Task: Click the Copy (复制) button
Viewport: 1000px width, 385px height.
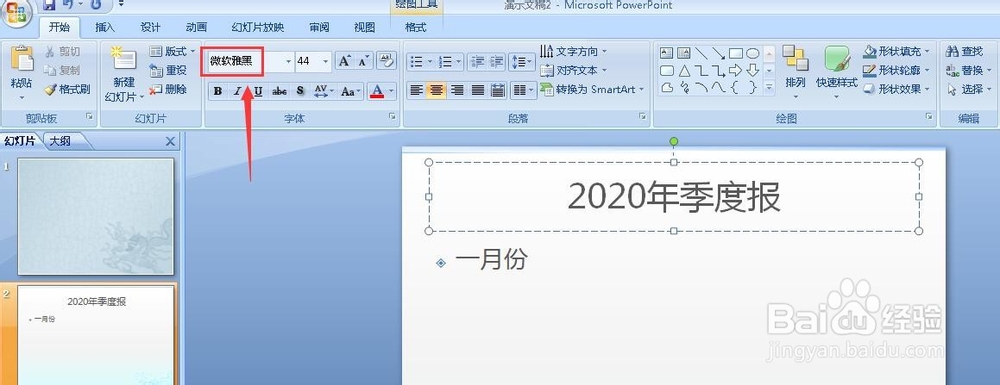Action: (62, 71)
